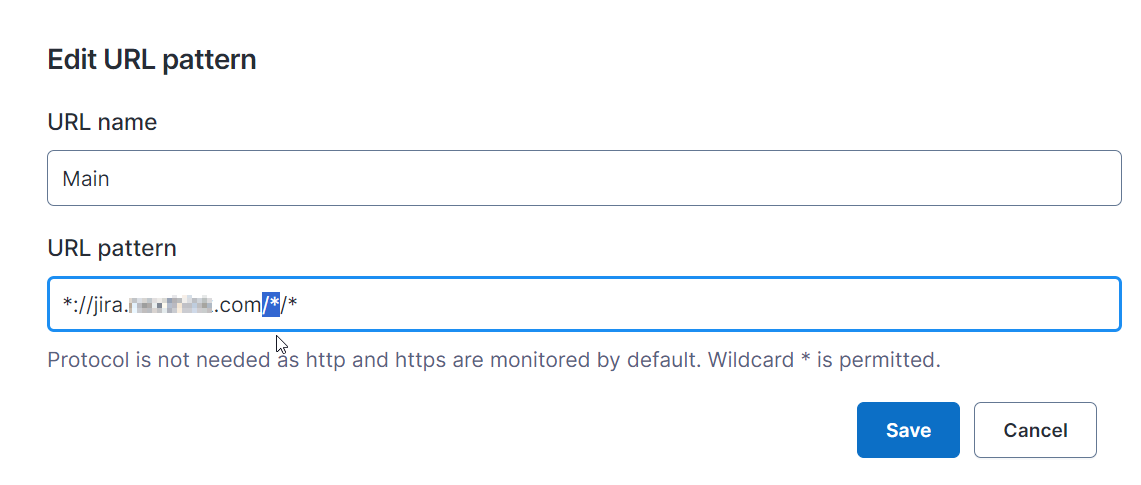Image resolution: width=1141 pixels, height=485 pixels.
Task: Click the word 'Protocol' in helper text
Action: point(87,359)
